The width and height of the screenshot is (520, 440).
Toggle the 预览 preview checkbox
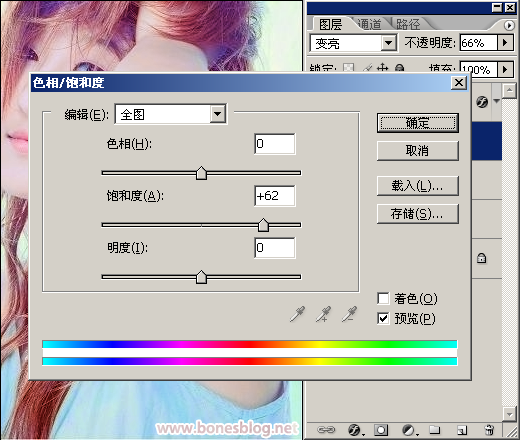tap(383, 318)
